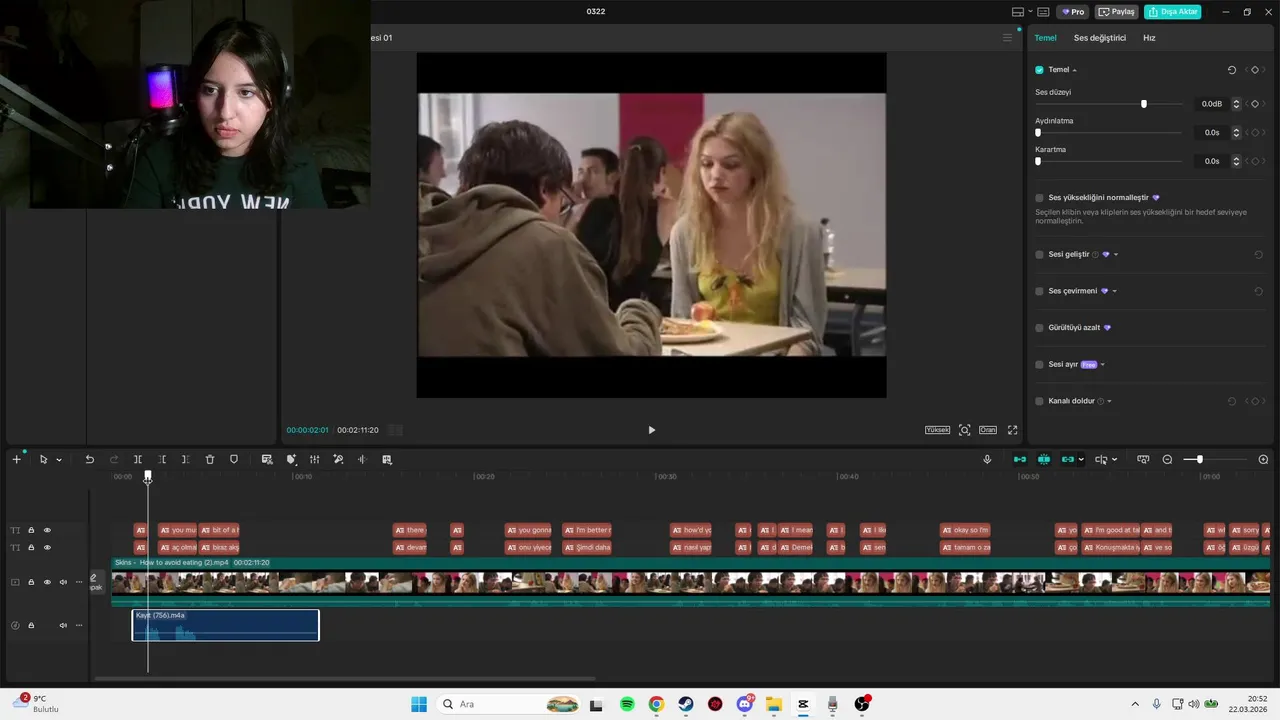Open the layout dropdown in title bar
Viewport: 1280px width, 720px height.
tap(1031, 12)
